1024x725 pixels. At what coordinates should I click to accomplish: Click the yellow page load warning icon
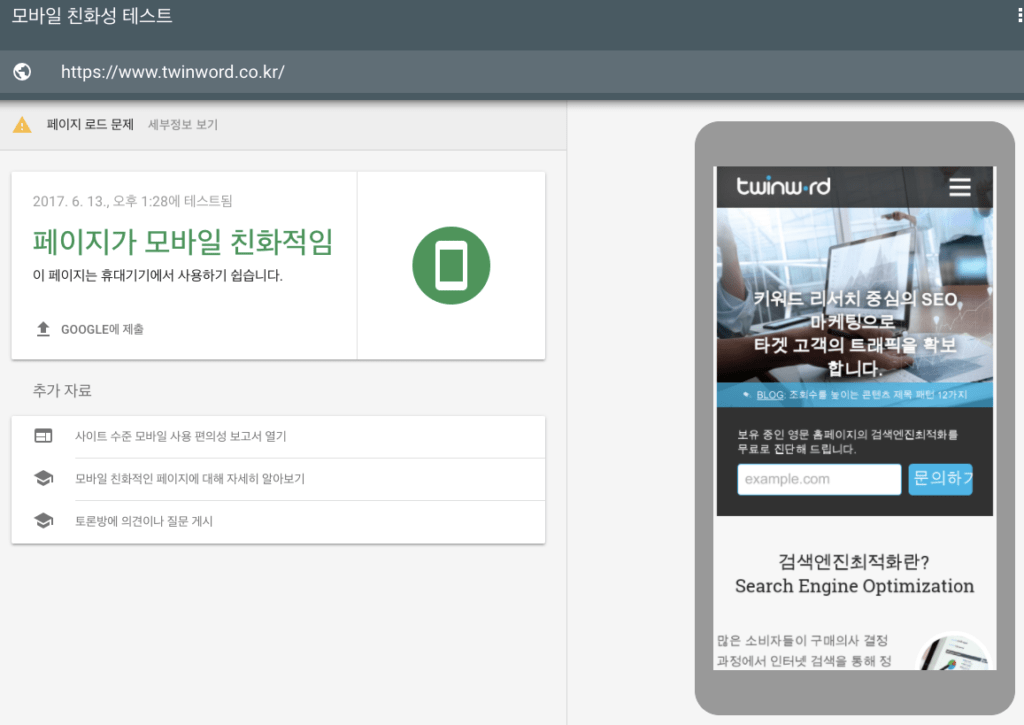tap(22, 124)
